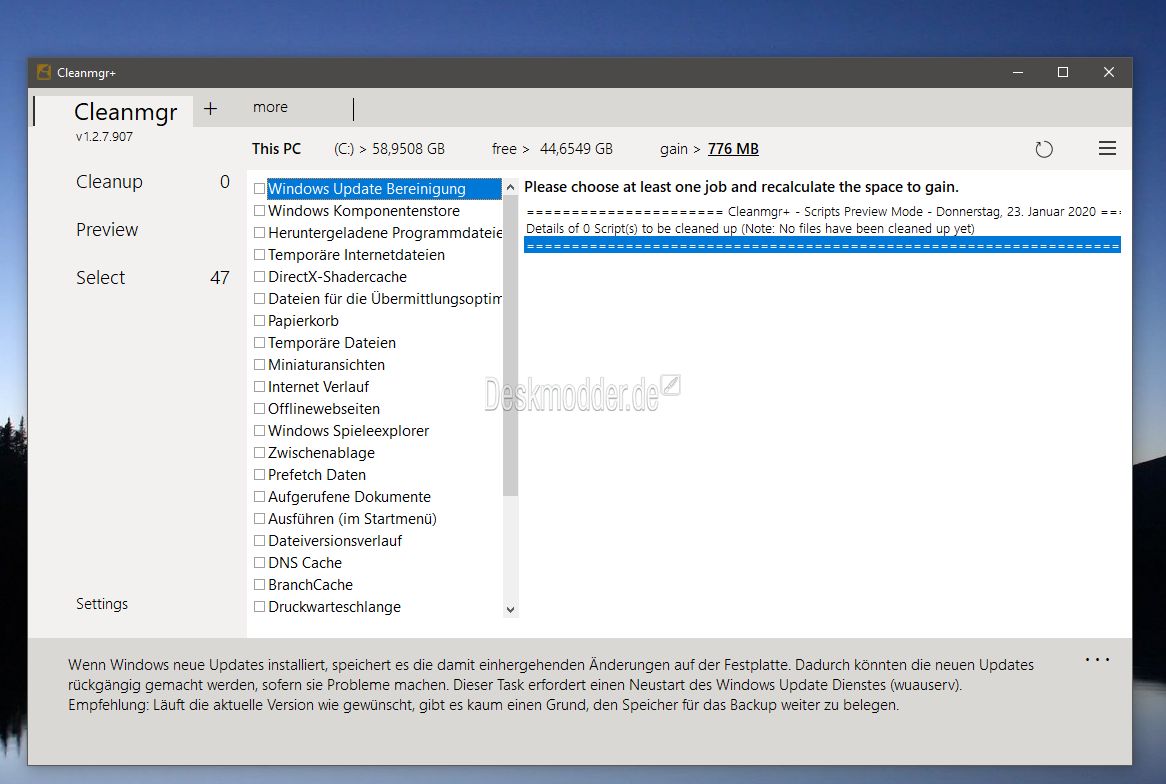Check the Windows Update Bereinigung checkbox
1166x784 pixels.
pos(260,189)
